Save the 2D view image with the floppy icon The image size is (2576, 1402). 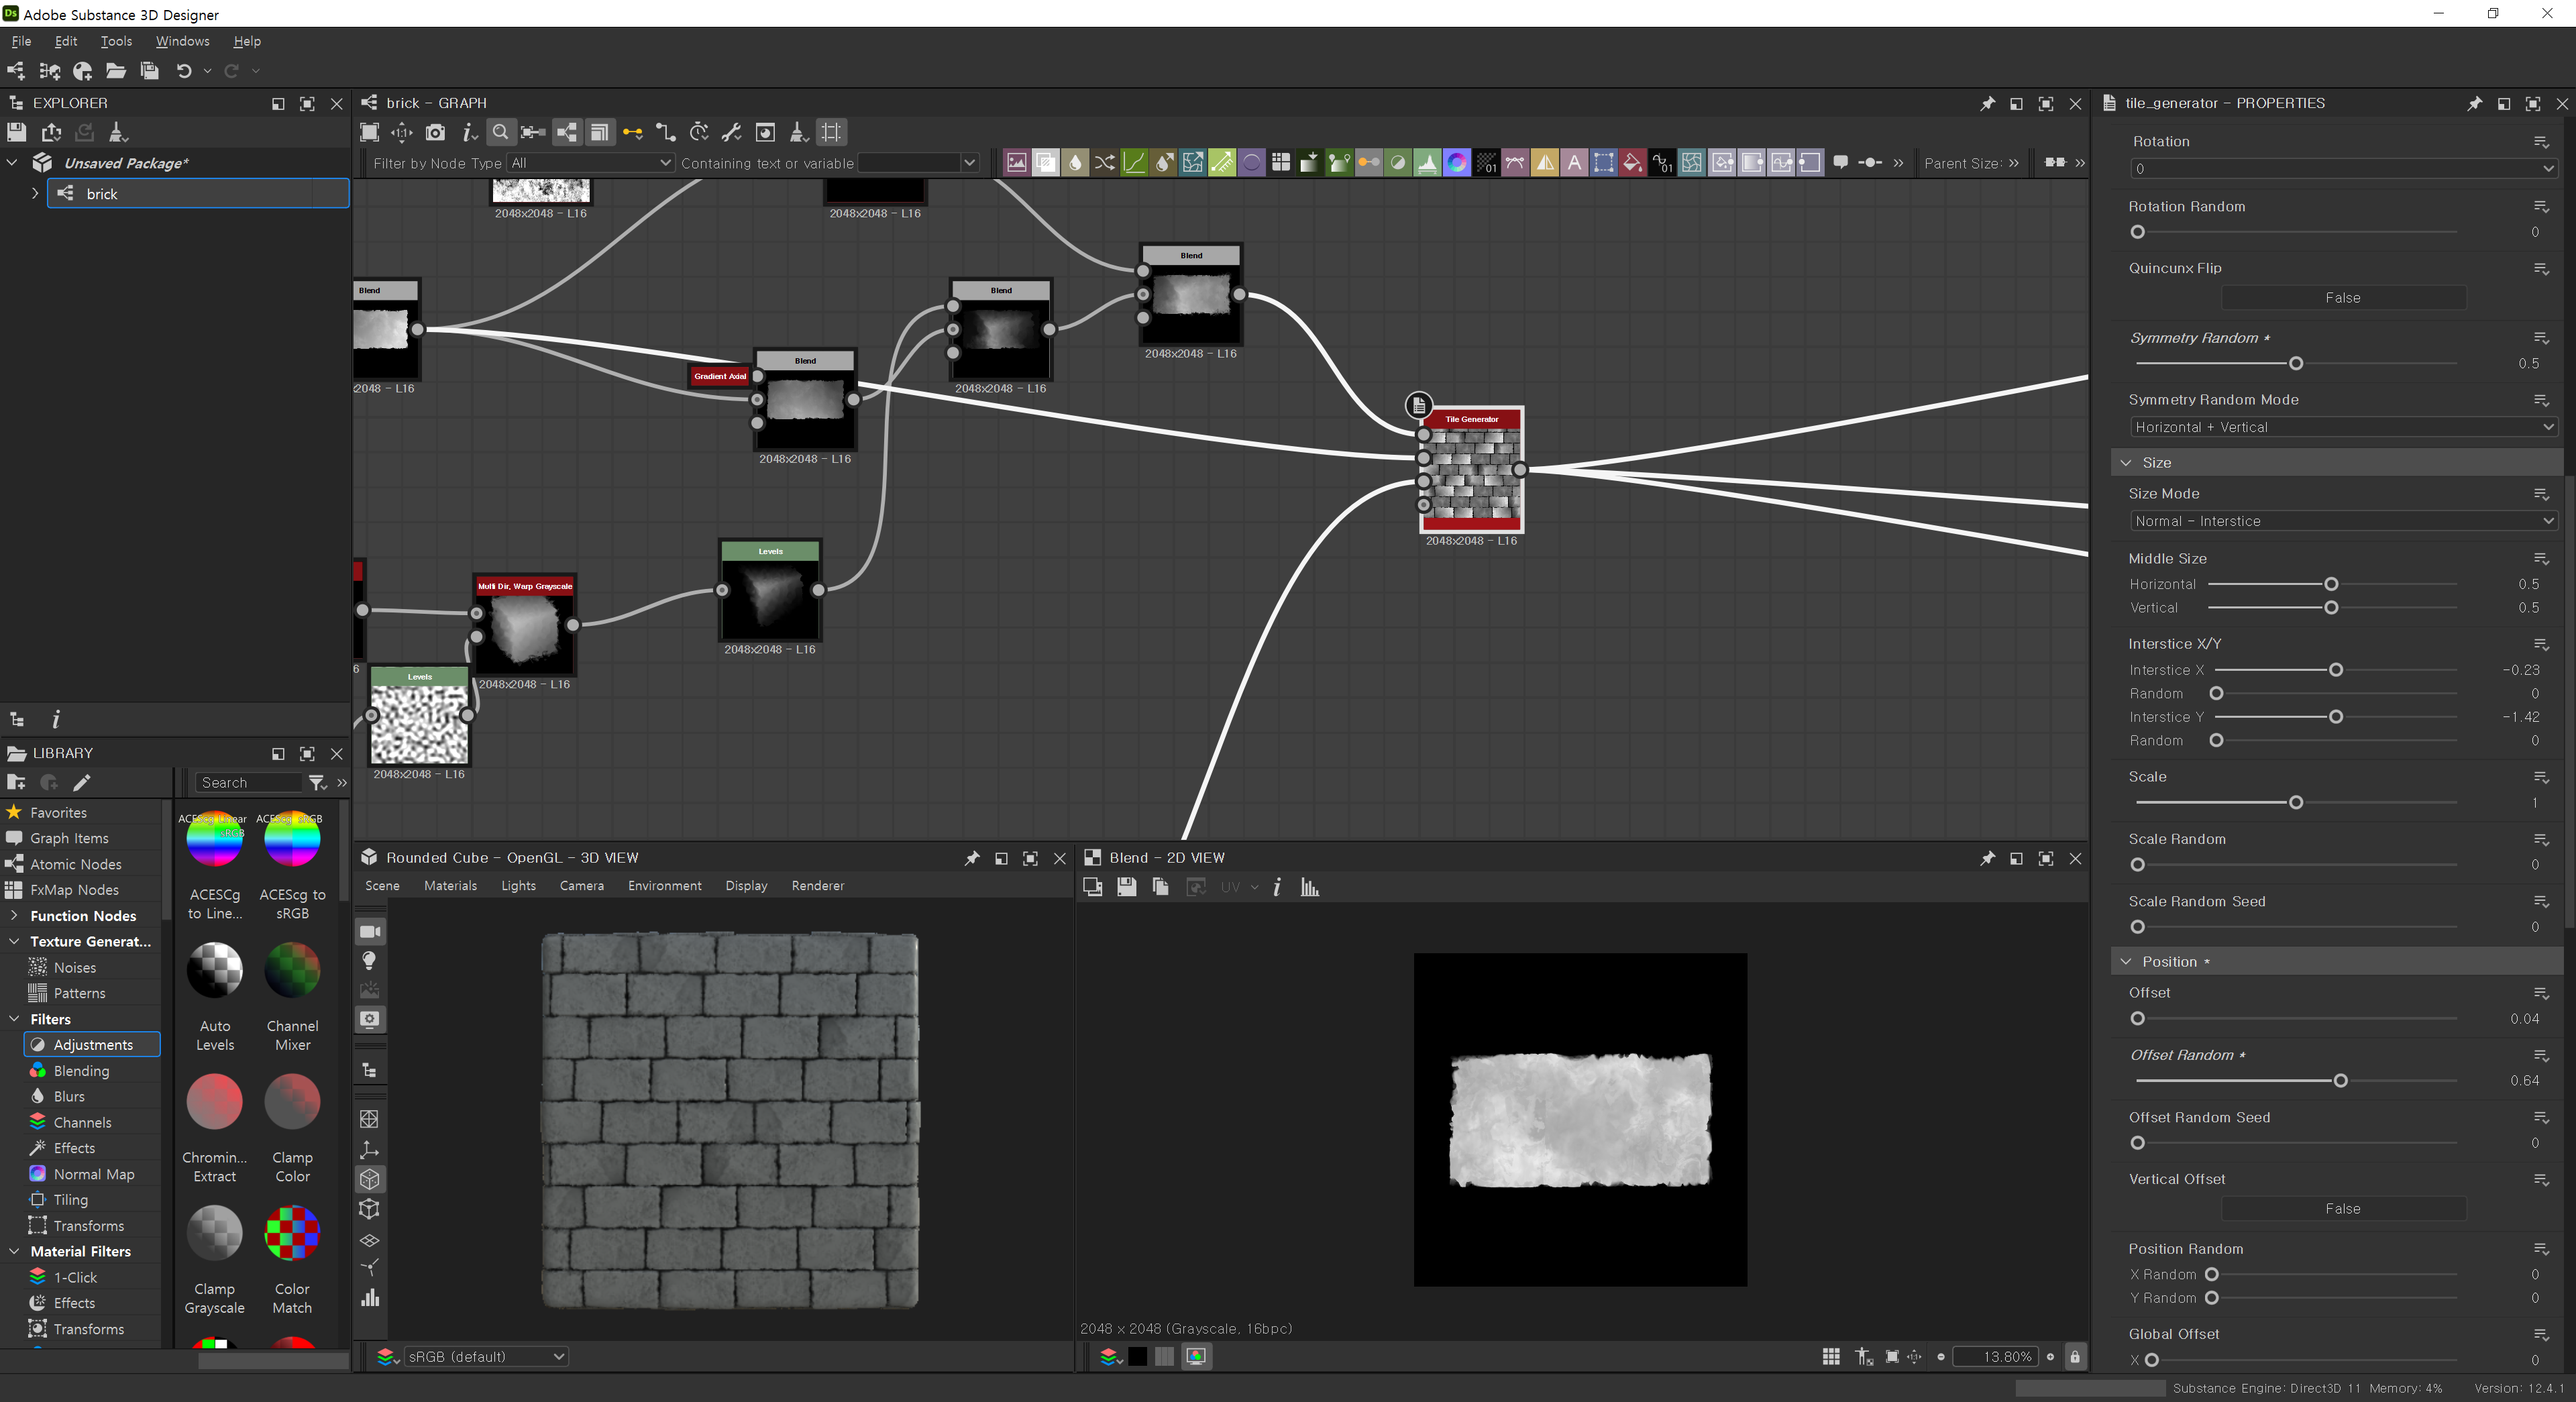[1126, 887]
